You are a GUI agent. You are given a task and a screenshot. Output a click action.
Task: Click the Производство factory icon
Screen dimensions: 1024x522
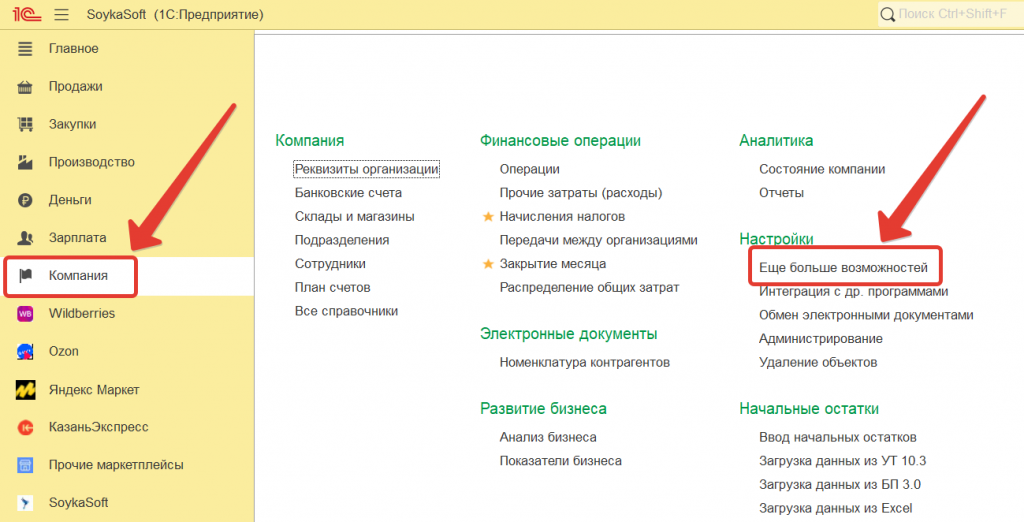[26, 163]
